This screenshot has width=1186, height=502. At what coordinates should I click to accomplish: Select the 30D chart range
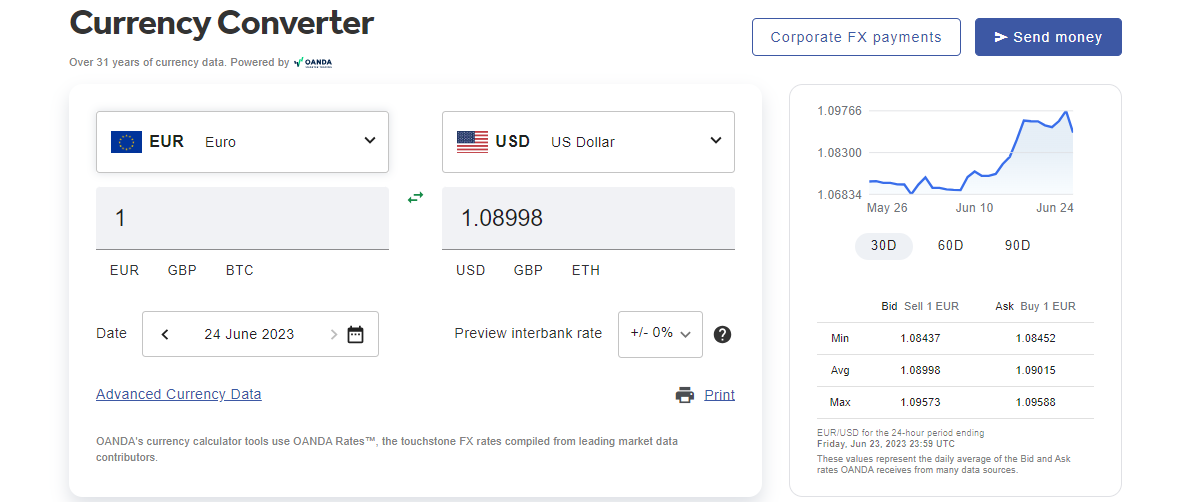883,246
